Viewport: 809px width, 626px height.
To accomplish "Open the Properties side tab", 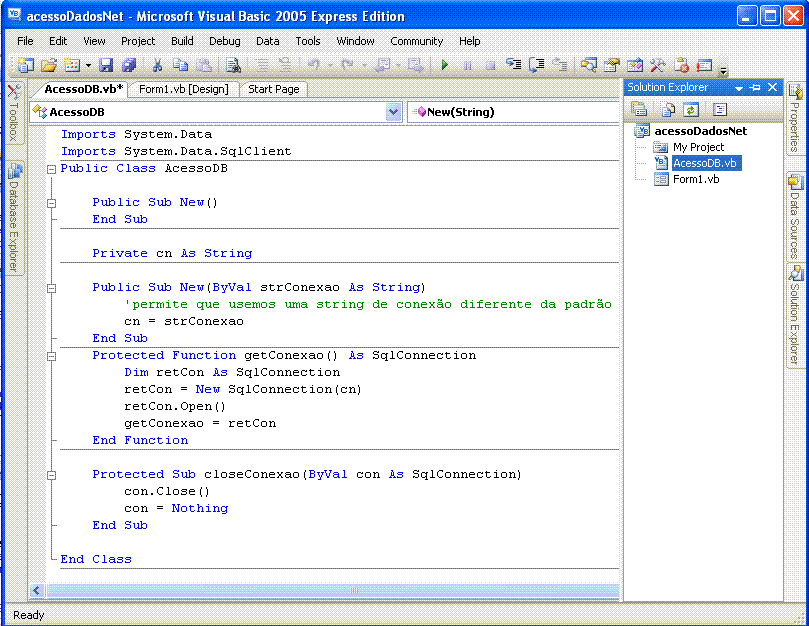I will click(x=795, y=118).
